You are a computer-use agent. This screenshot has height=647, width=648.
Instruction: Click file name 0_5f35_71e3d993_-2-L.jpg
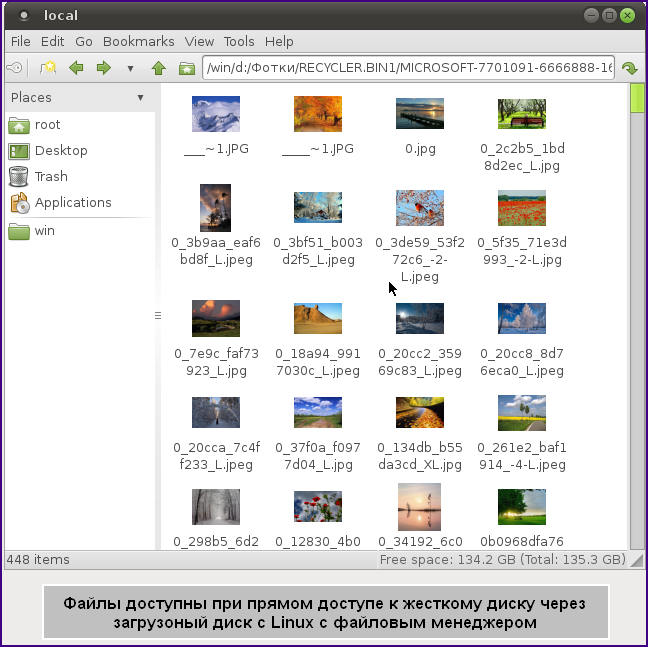click(522, 251)
